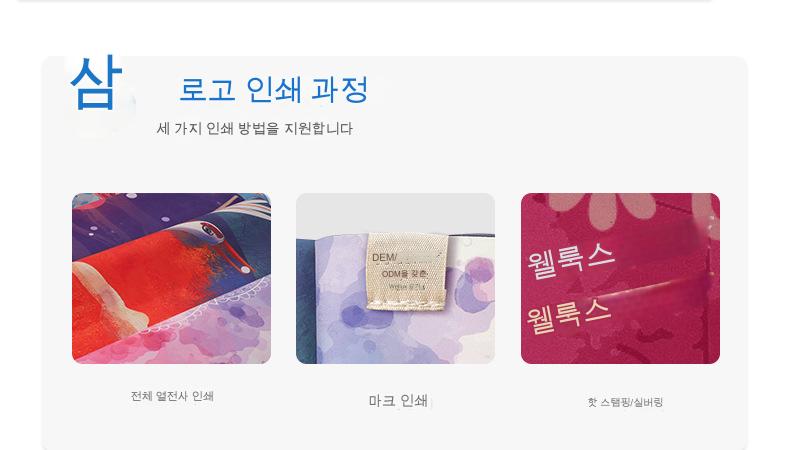Click the beige woven label tag
The width and height of the screenshot is (790, 450).
pos(407,271)
